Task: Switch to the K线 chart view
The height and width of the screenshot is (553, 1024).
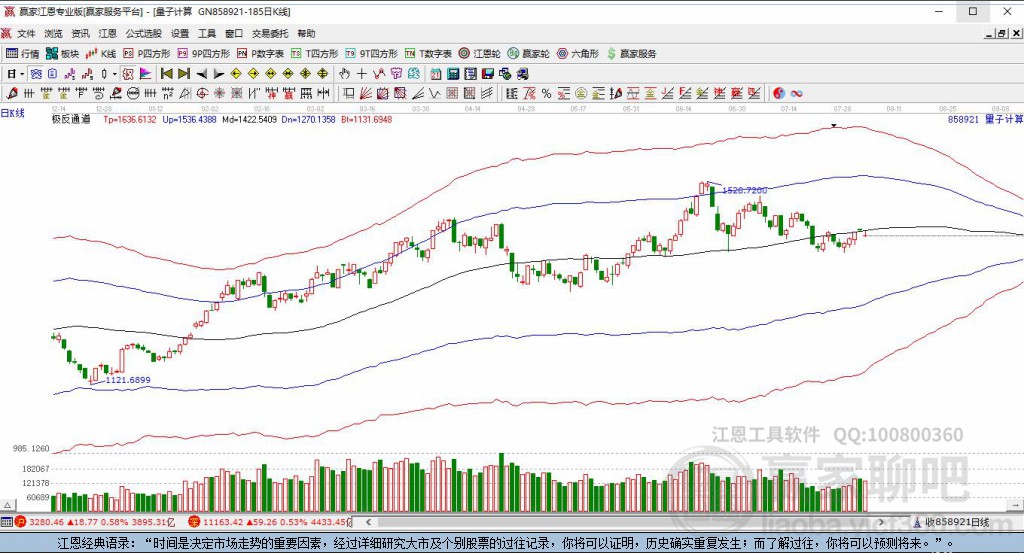Action: (101, 54)
